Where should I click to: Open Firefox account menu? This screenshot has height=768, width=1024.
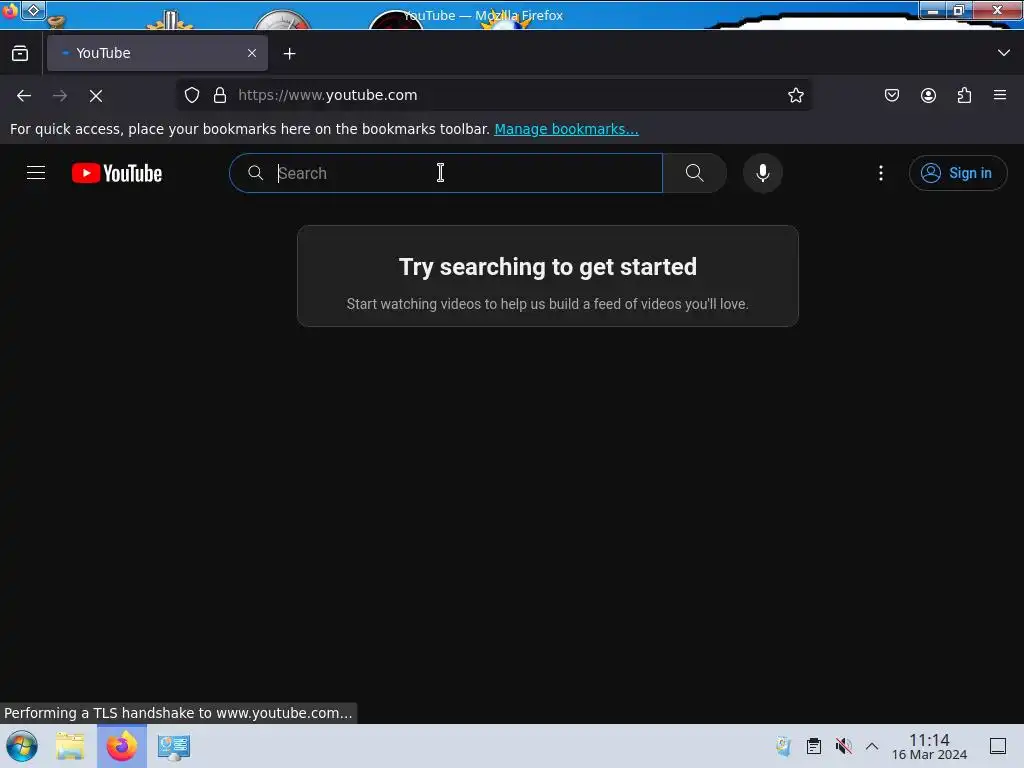pos(928,95)
